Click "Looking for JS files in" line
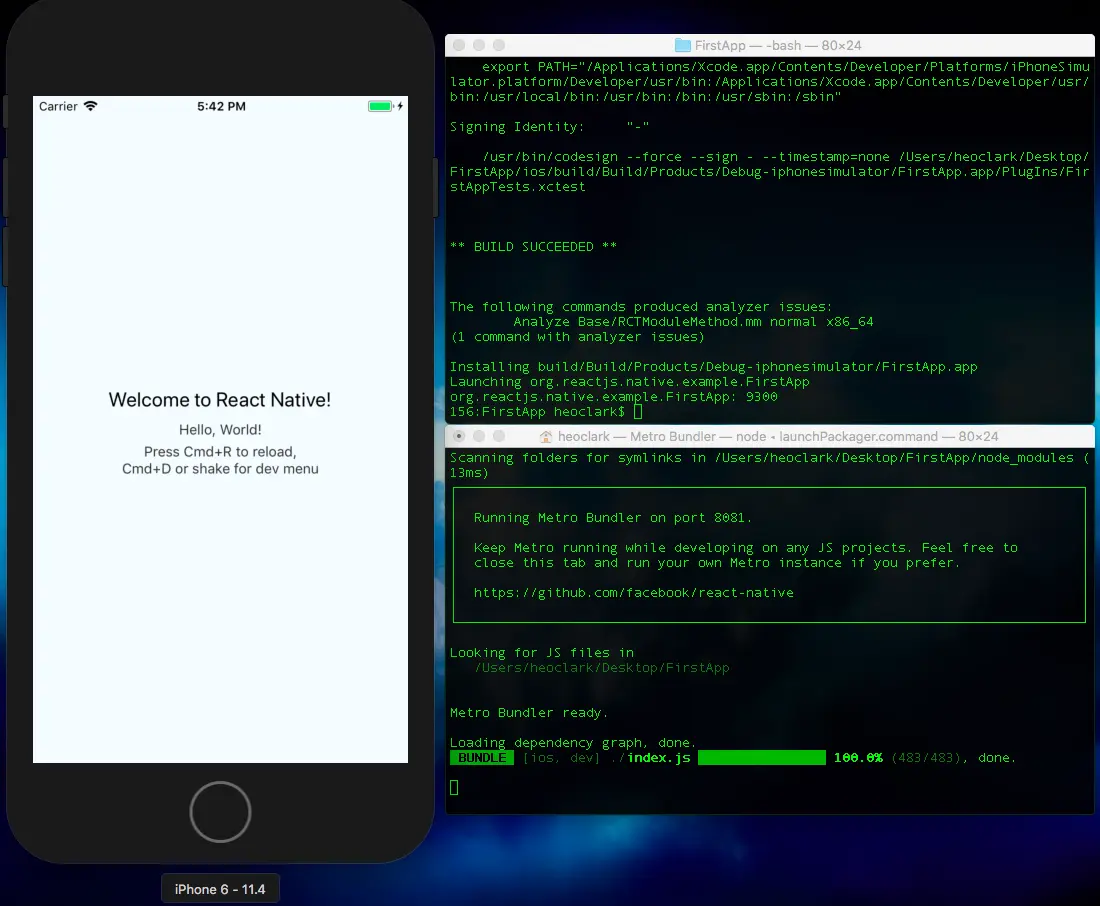The height and width of the screenshot is (906, 1100). 542,653
